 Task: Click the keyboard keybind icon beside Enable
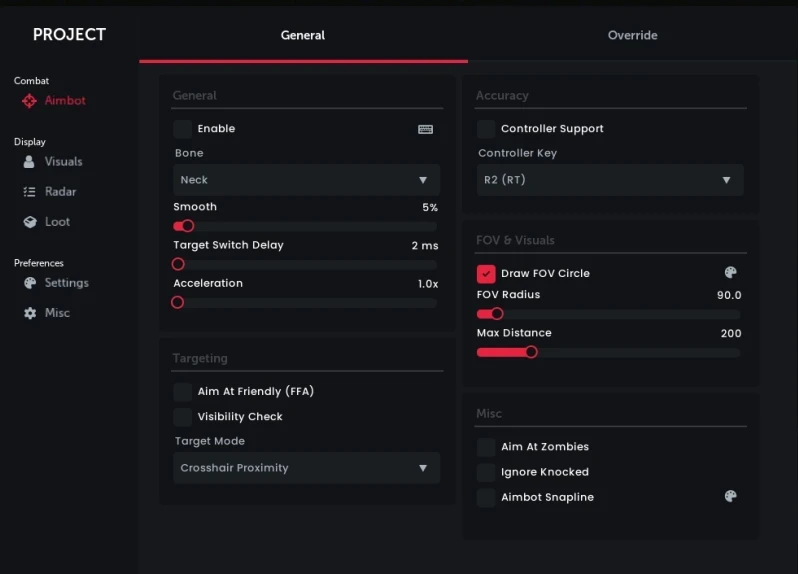pos(425,129)
